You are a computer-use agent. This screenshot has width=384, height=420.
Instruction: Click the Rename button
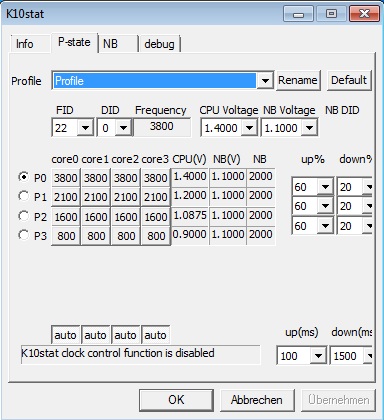298,80
